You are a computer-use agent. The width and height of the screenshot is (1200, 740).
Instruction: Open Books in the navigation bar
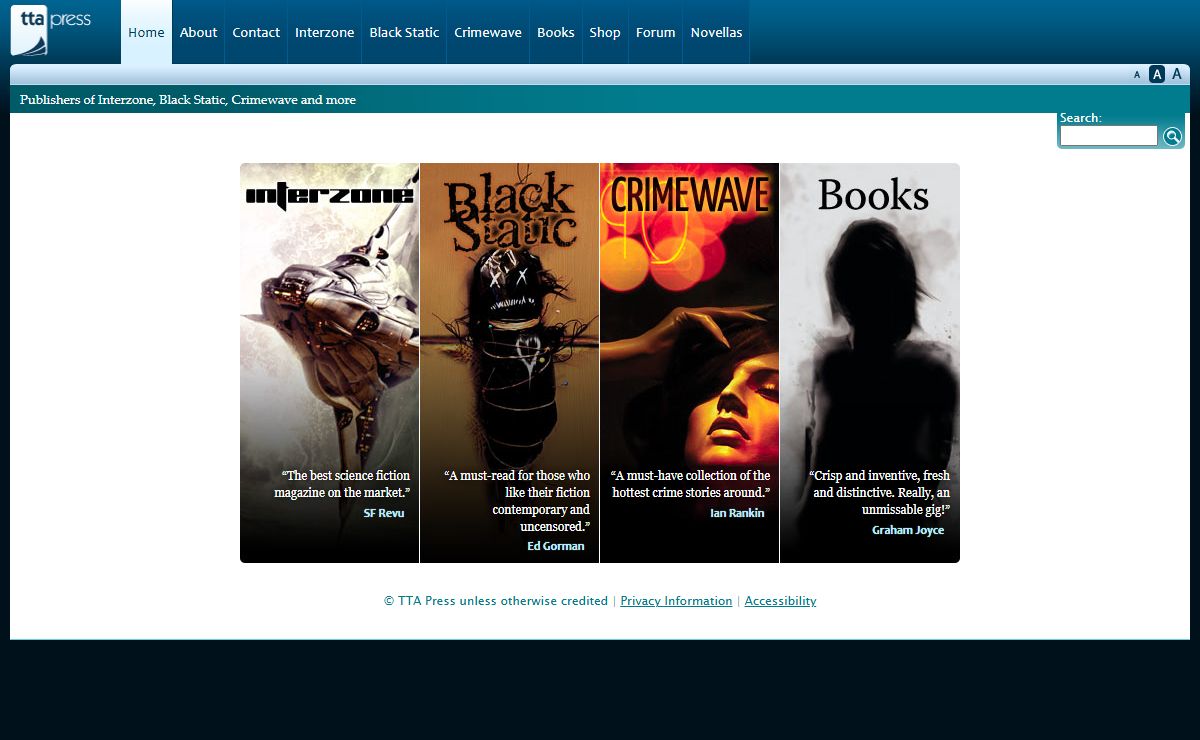click(x=556, y=32)
